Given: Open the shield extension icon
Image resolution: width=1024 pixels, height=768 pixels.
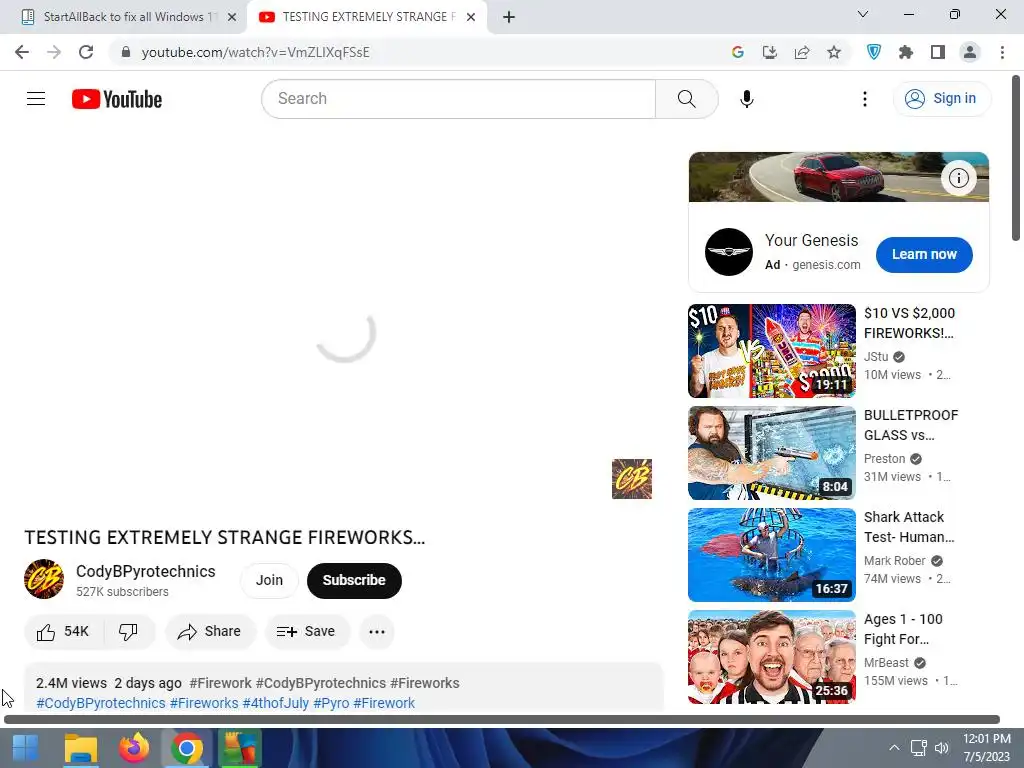Looking at the screenshot, I should click(x=873, y=52).
